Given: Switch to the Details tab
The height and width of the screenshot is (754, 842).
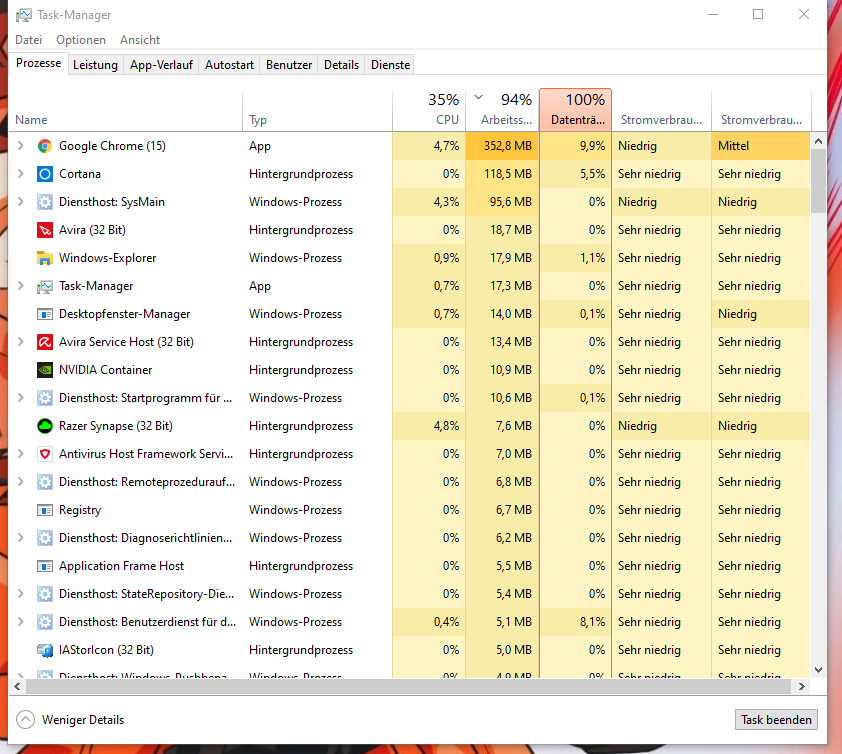Looking at the screenshot, I should coord(341,65).
